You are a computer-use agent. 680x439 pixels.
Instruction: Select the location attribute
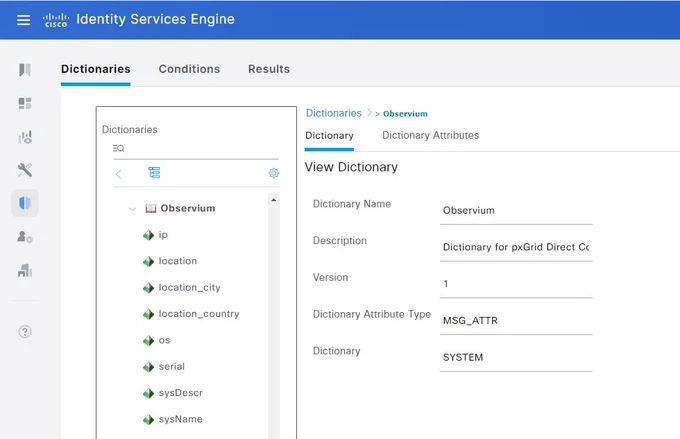pyautogui.click(x=178, y=261)
